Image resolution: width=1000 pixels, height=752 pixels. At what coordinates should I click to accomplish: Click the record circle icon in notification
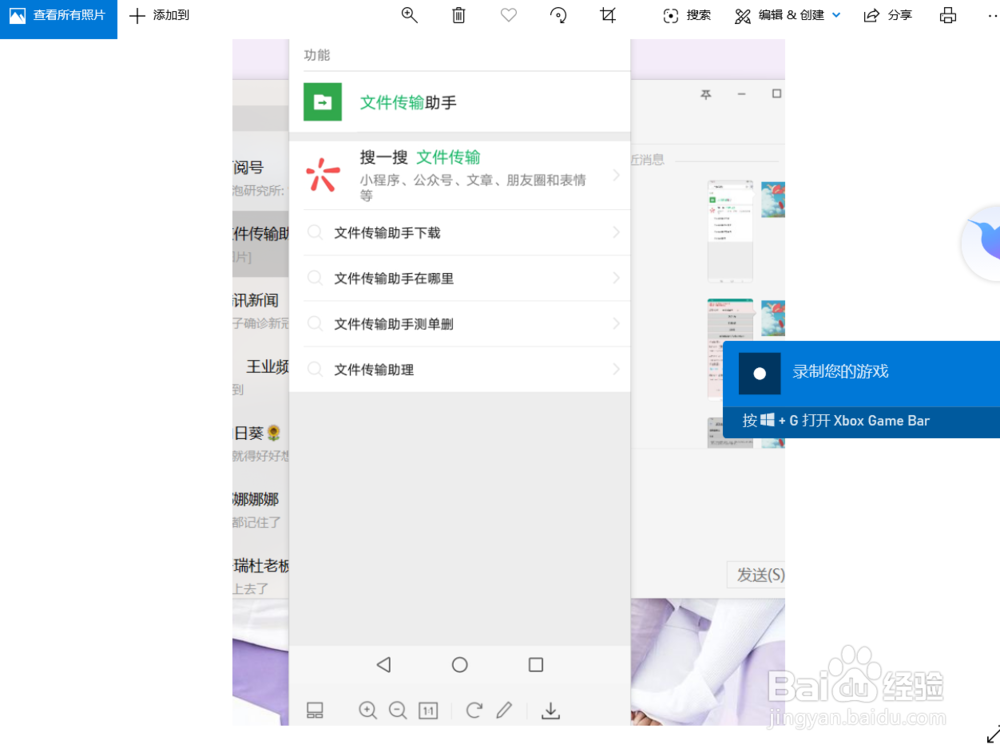pos(760,374)
